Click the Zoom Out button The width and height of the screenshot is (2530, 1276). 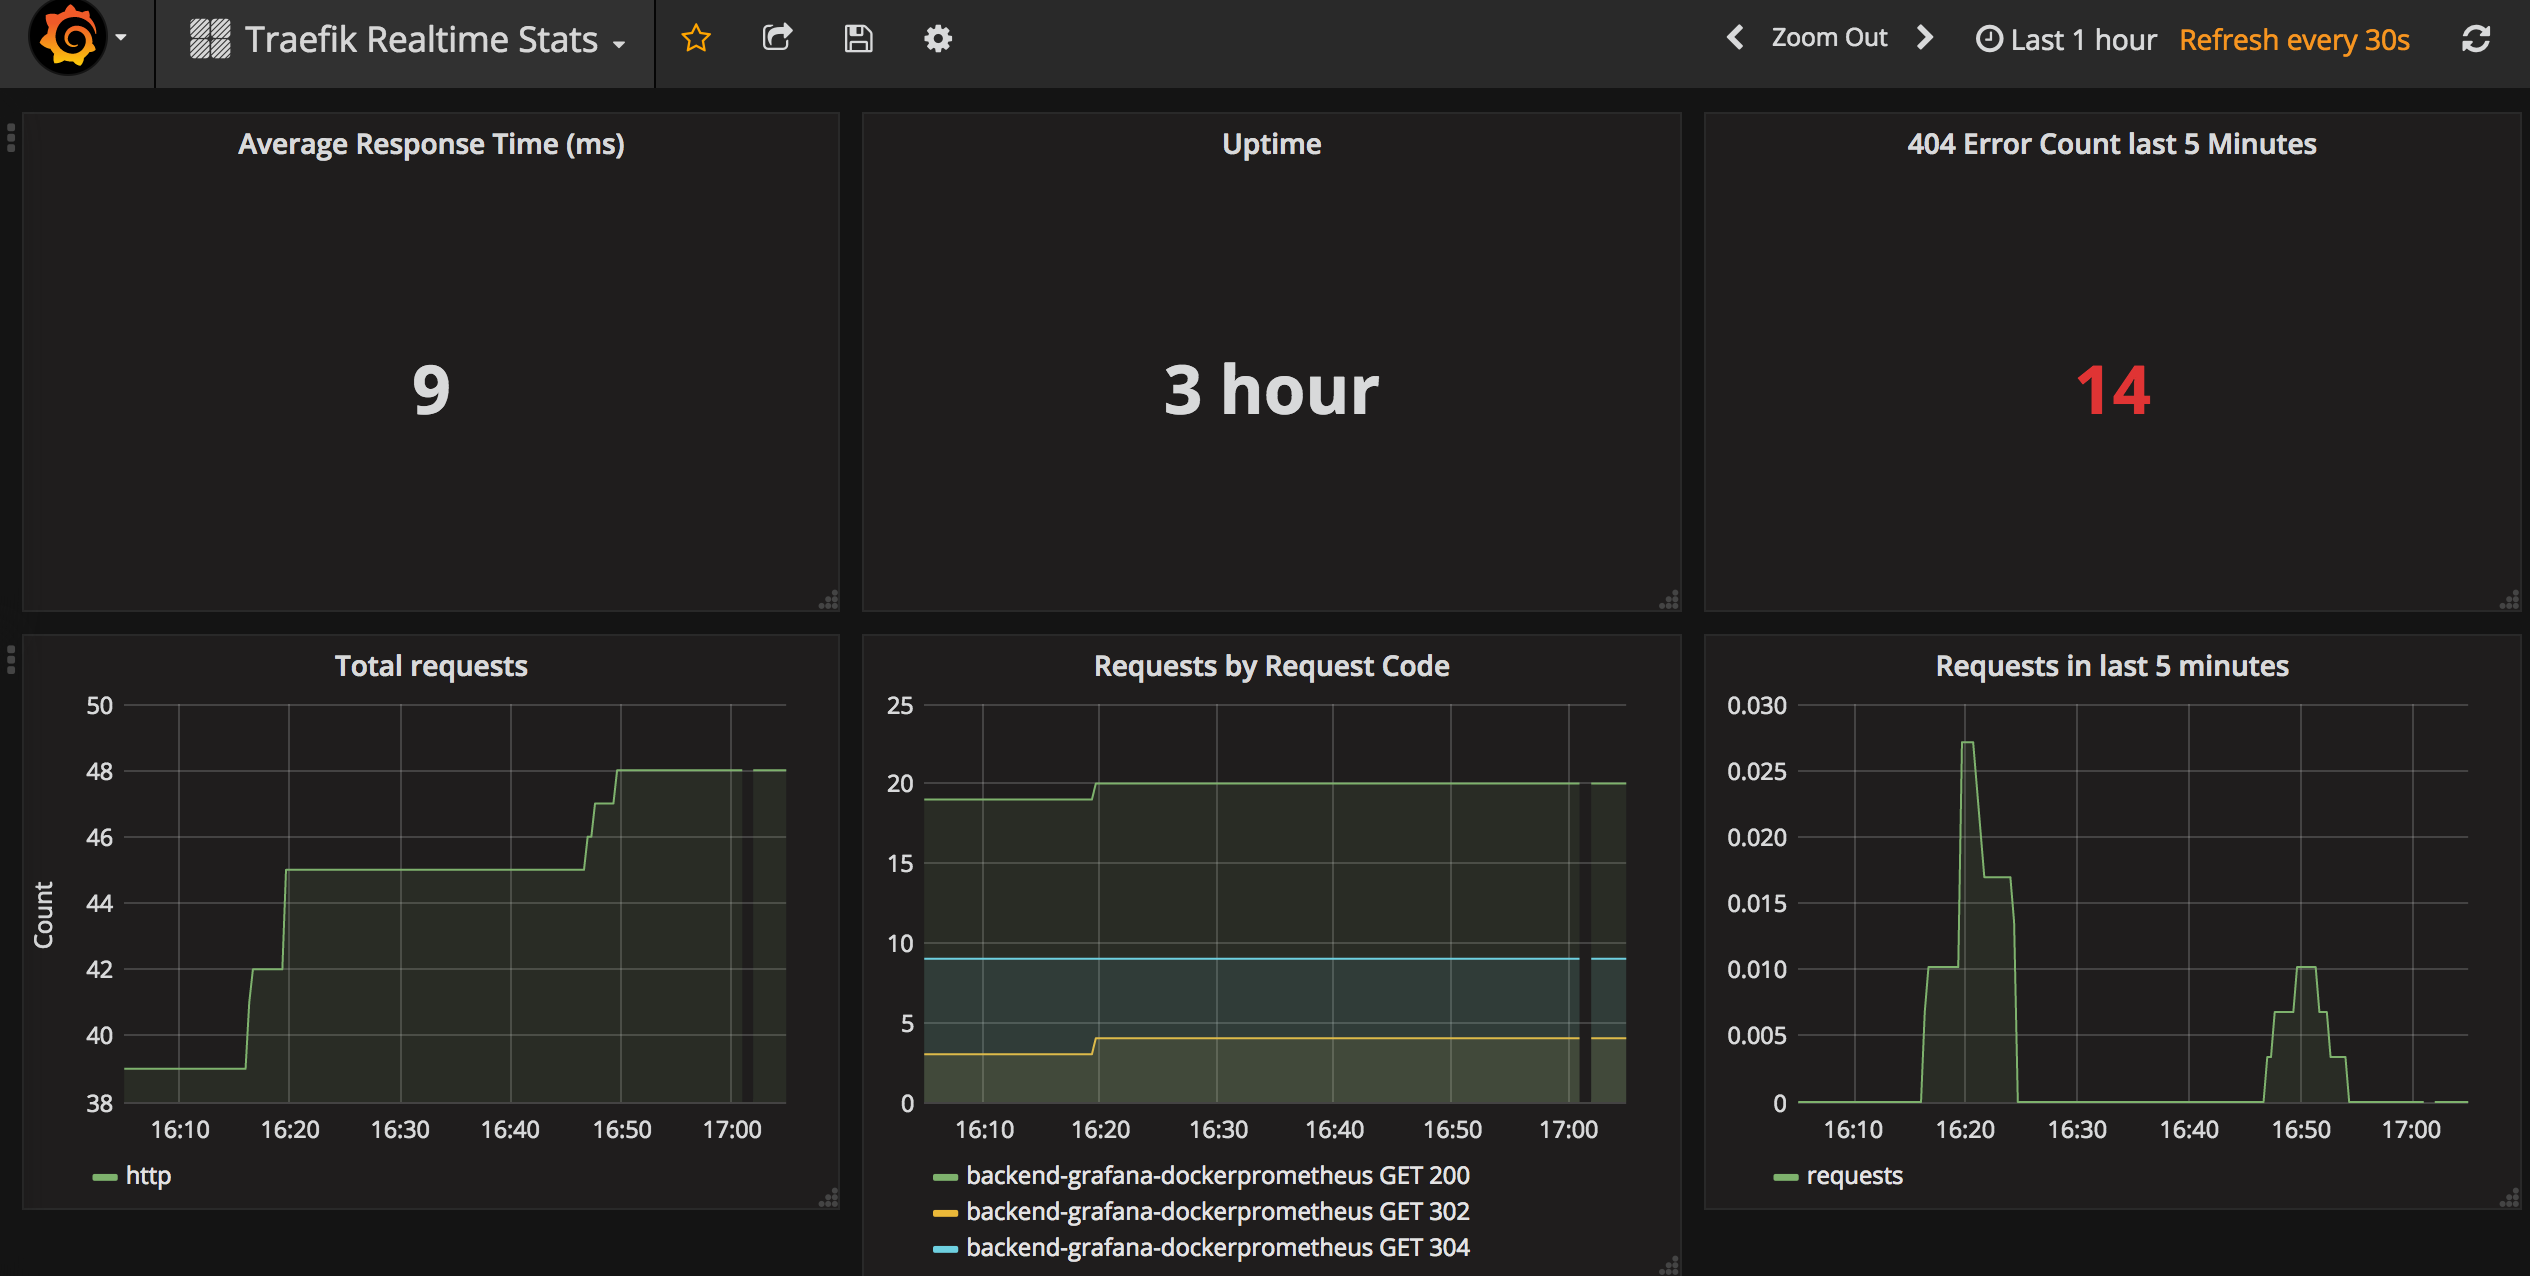1830,38
